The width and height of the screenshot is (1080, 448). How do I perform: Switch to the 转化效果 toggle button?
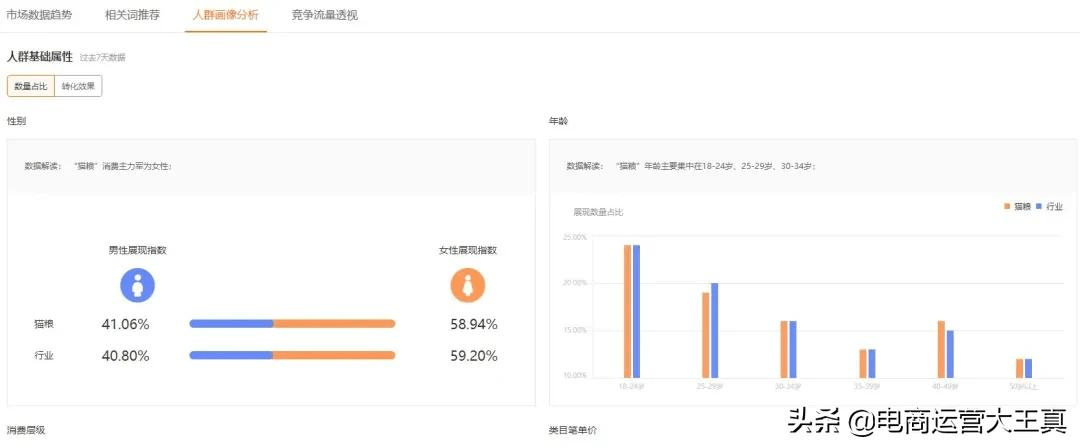point(78,87)
